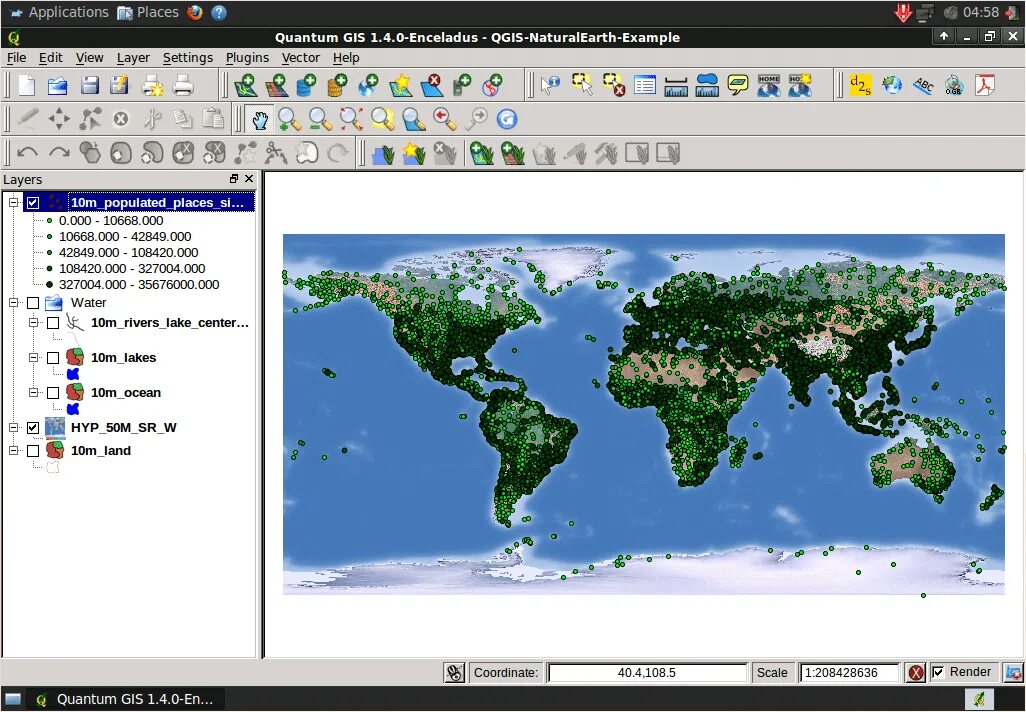Open the Vector menu
Screen dimensions: 1026x712
point(300,58)
